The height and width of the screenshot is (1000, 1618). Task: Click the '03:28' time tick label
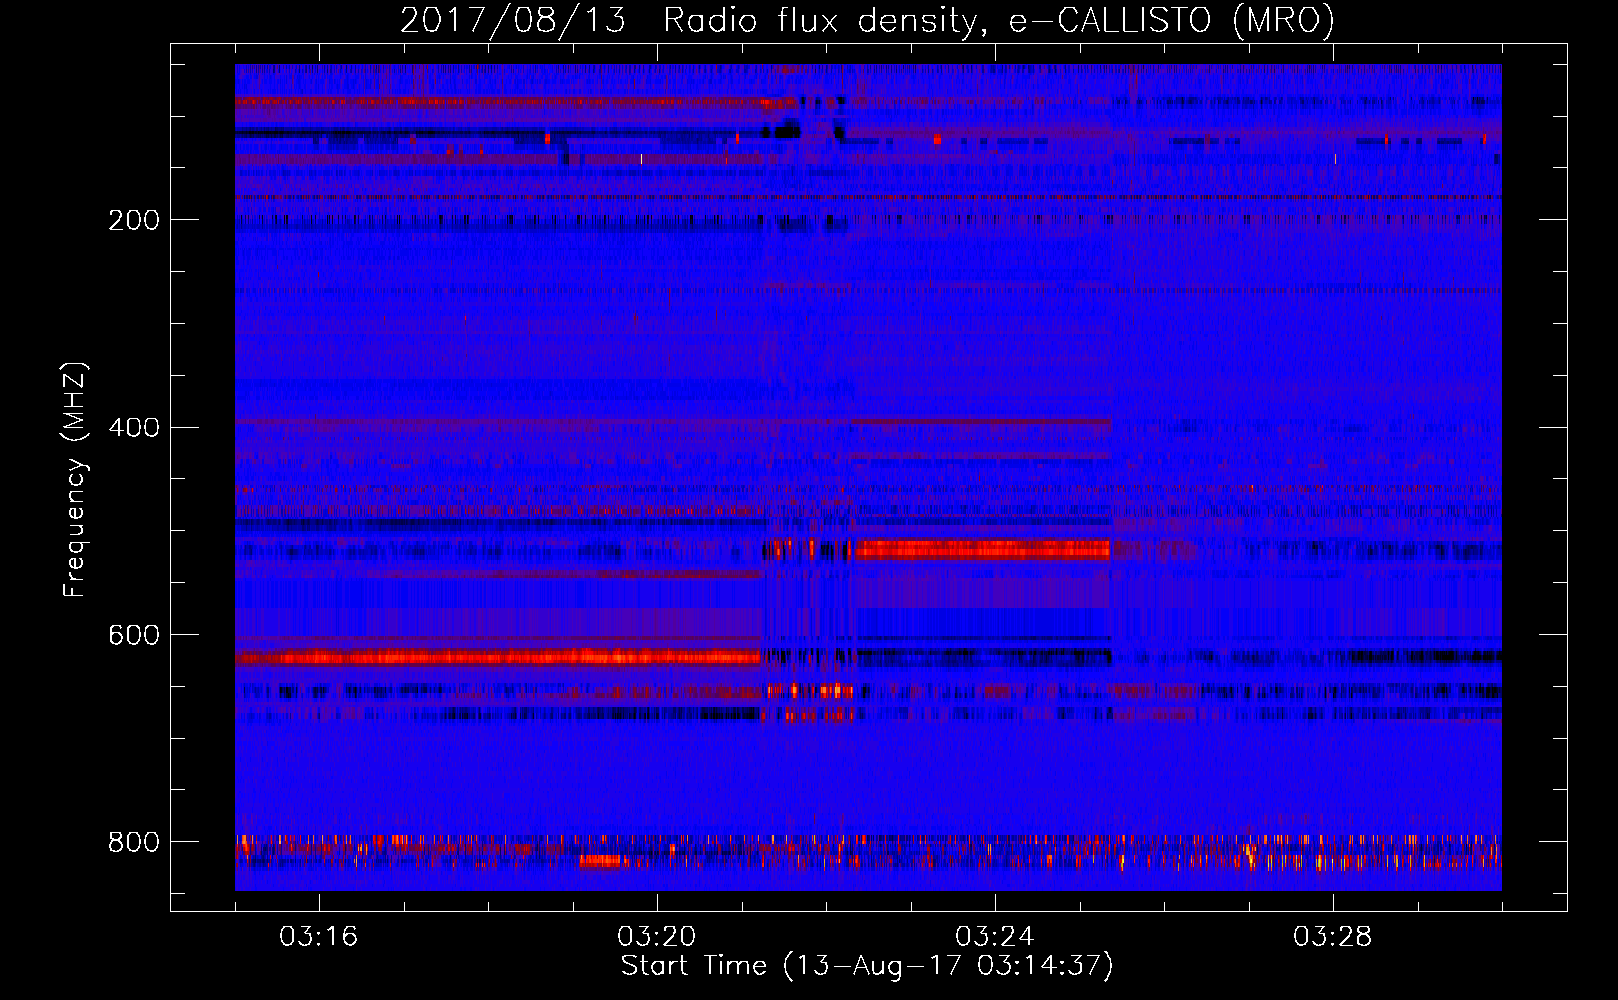tap(1332, 937)
